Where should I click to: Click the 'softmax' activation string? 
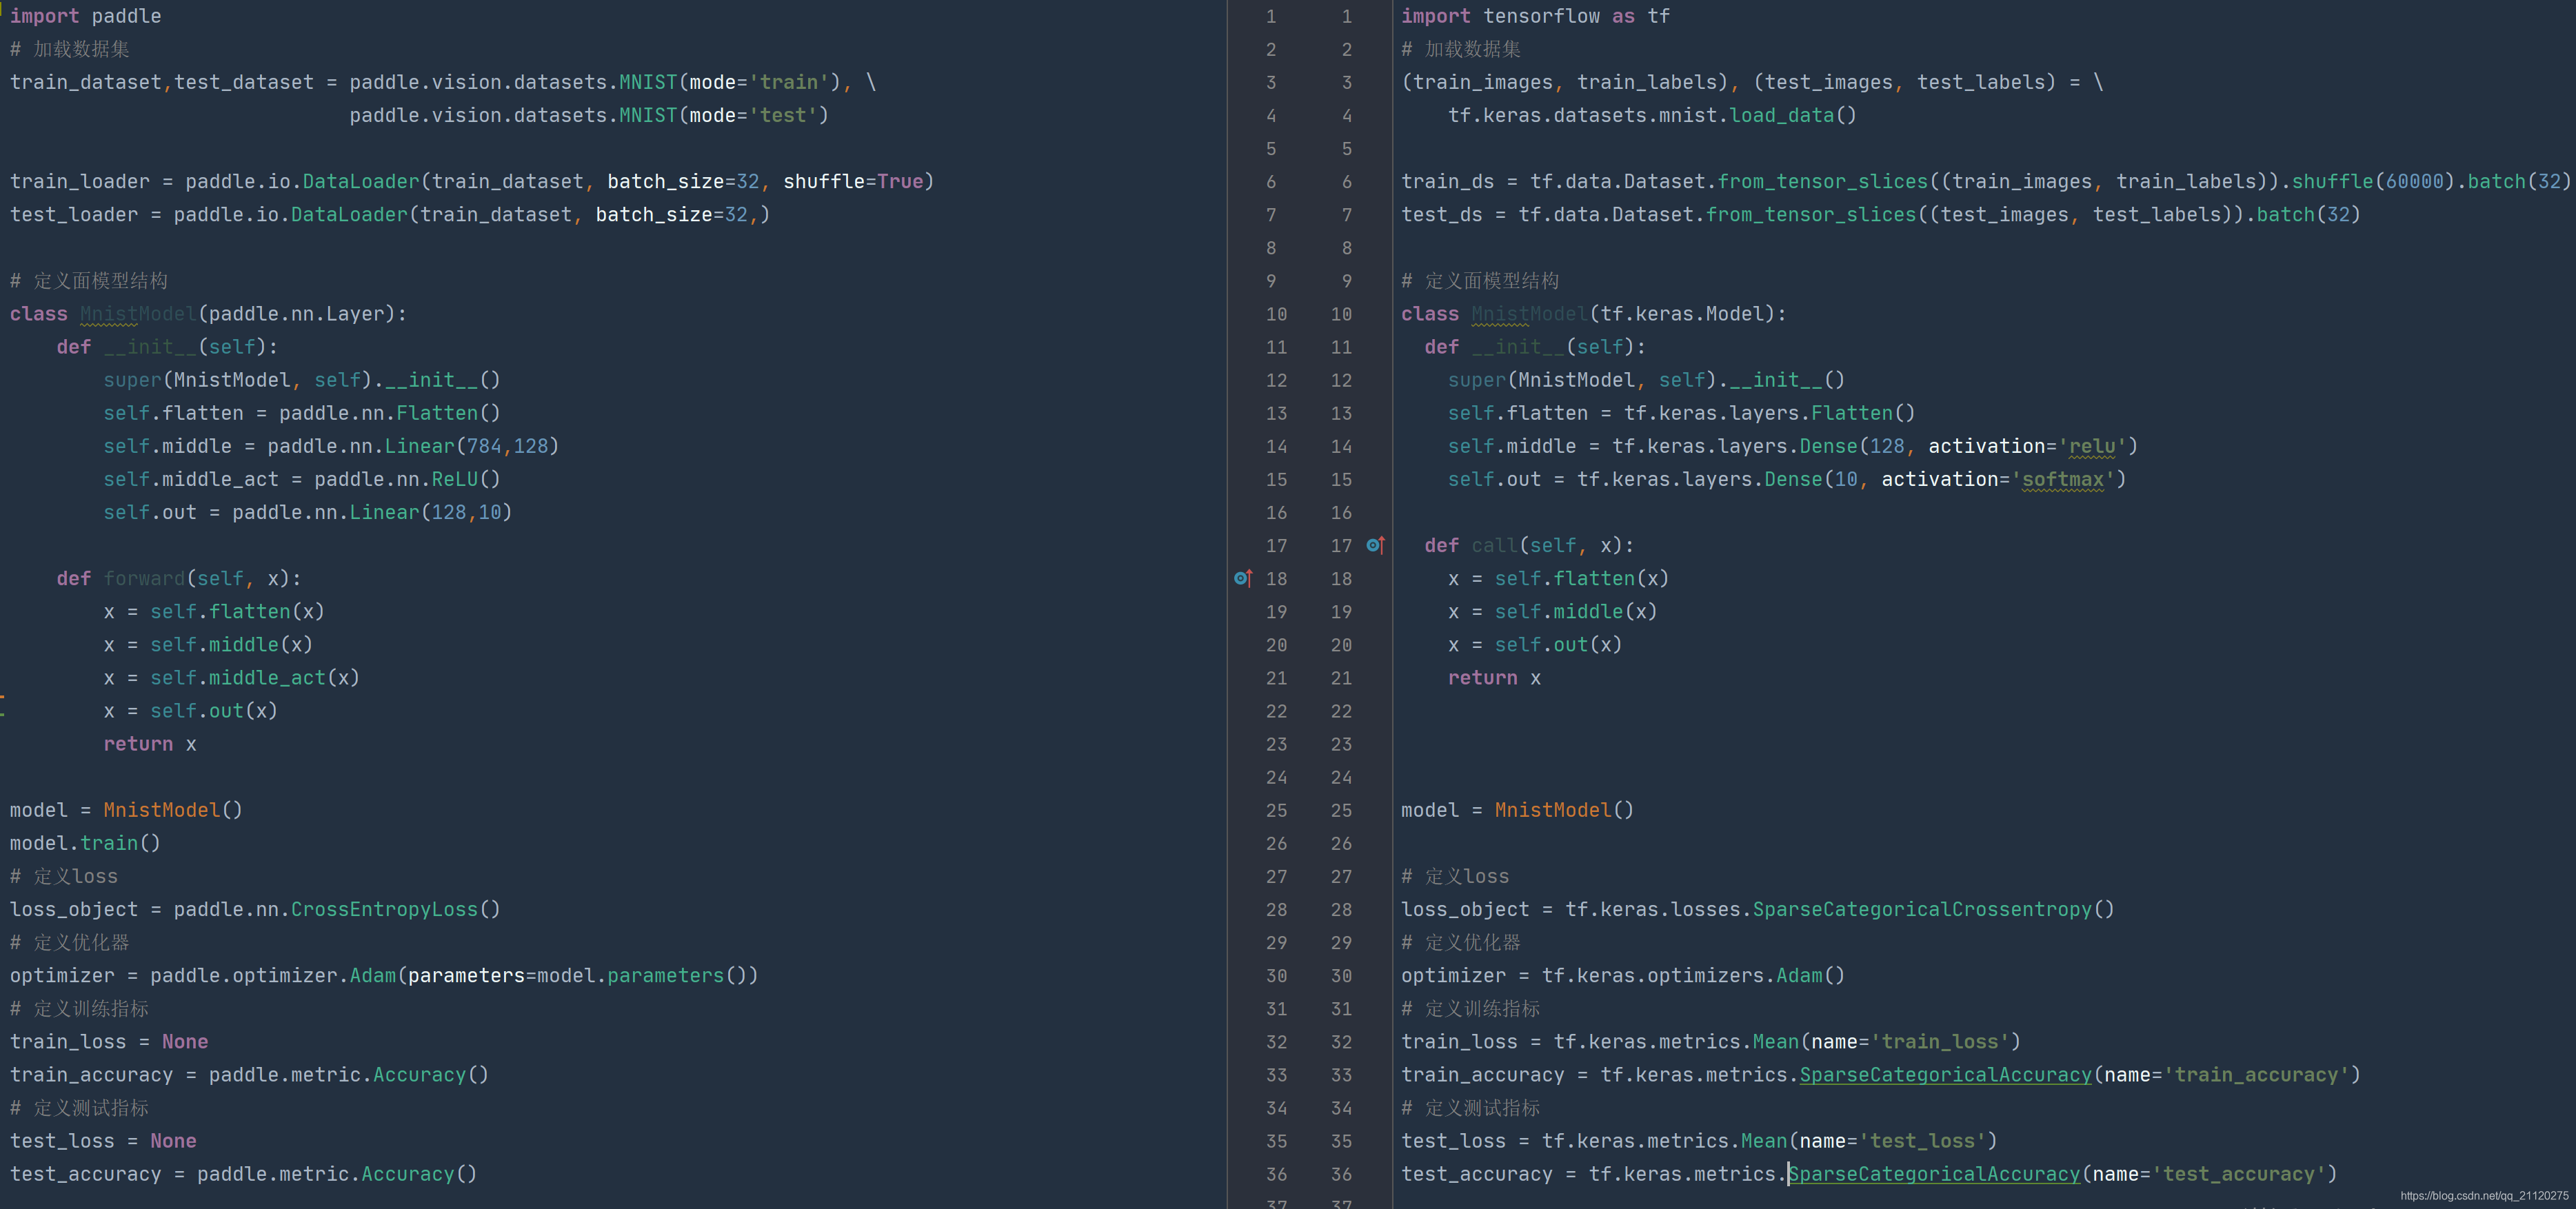[2063, 479]
